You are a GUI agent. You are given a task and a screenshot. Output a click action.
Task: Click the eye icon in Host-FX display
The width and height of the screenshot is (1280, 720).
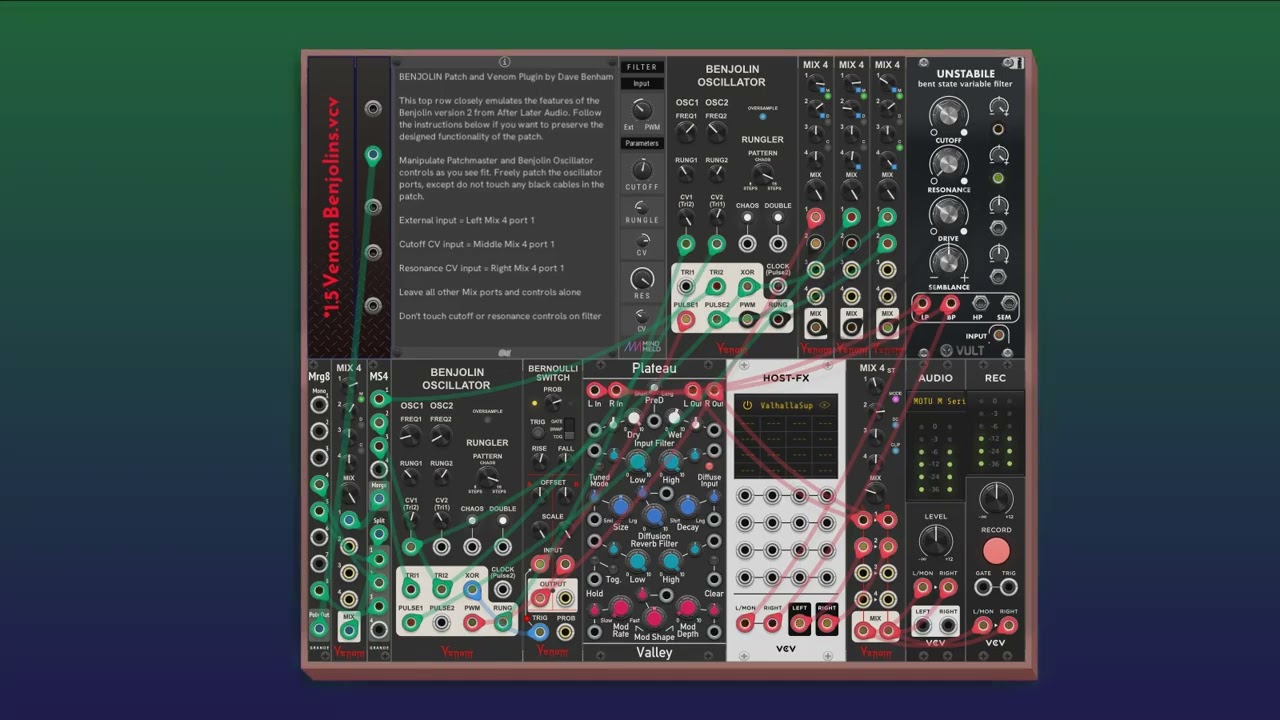tap(825, 405)
